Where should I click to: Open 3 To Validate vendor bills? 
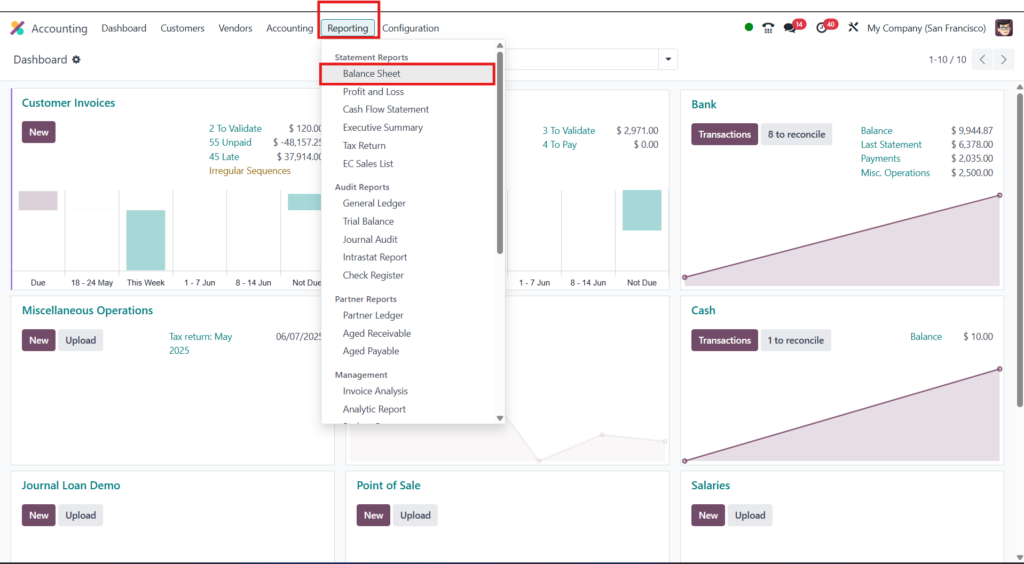[569, 131]
